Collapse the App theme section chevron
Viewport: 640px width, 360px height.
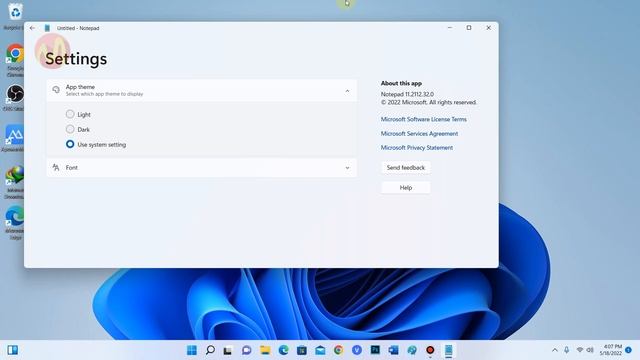click(x=347, y=91)
